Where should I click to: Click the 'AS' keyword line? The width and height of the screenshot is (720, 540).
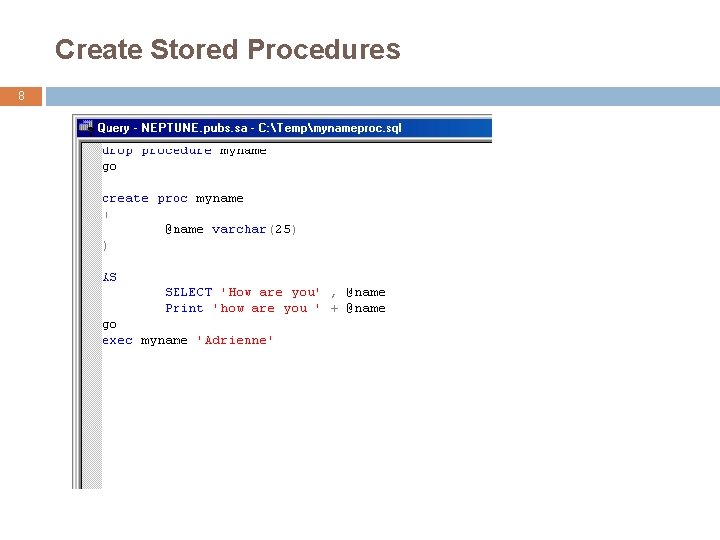[110, 277]
